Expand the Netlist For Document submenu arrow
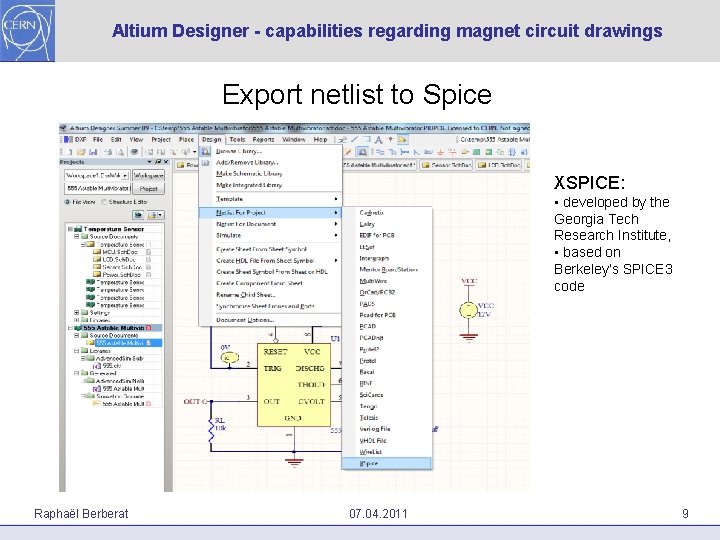This screenshot has height=540, width=720. click(336, 224)
